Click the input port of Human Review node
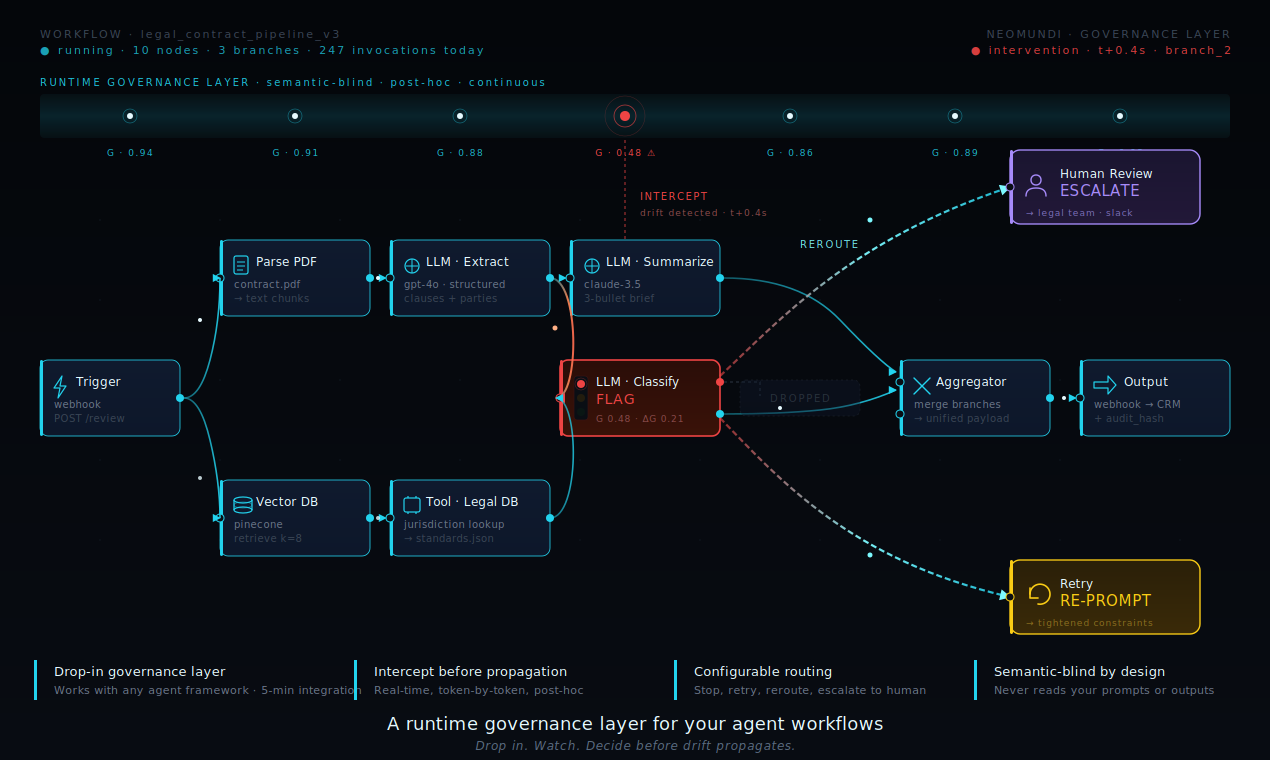This screenshot has height=760, width=1270. click(1010, 187)
